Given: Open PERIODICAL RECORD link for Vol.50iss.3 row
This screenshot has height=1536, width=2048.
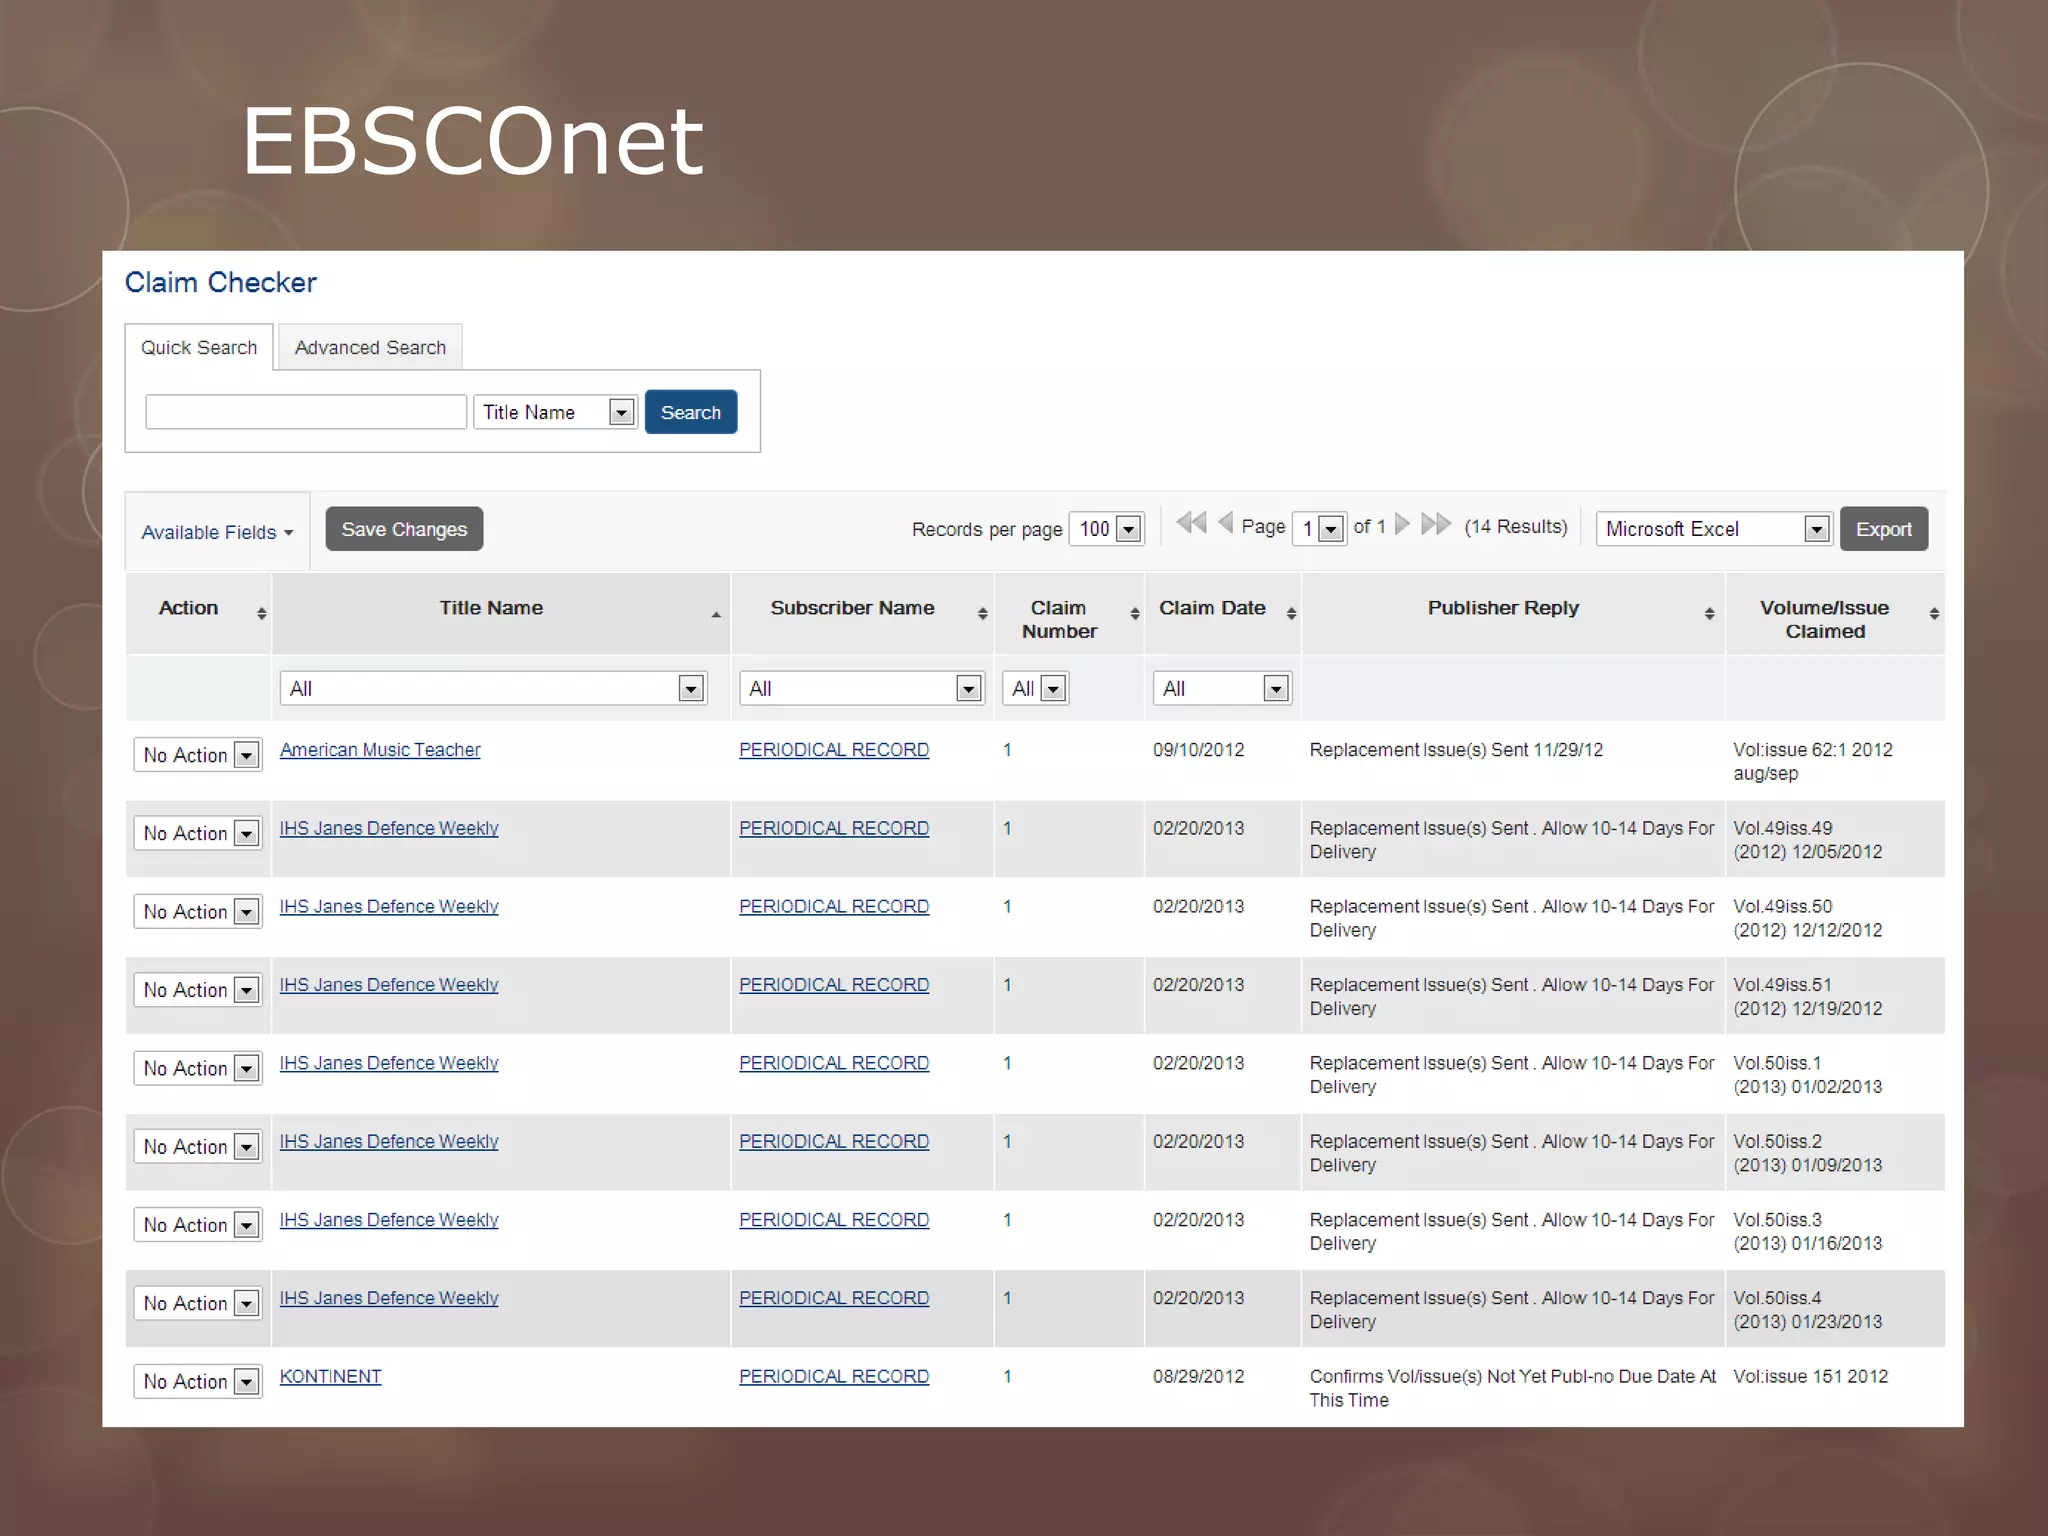Looking at the screenshot, I should tap(834, 1220).
